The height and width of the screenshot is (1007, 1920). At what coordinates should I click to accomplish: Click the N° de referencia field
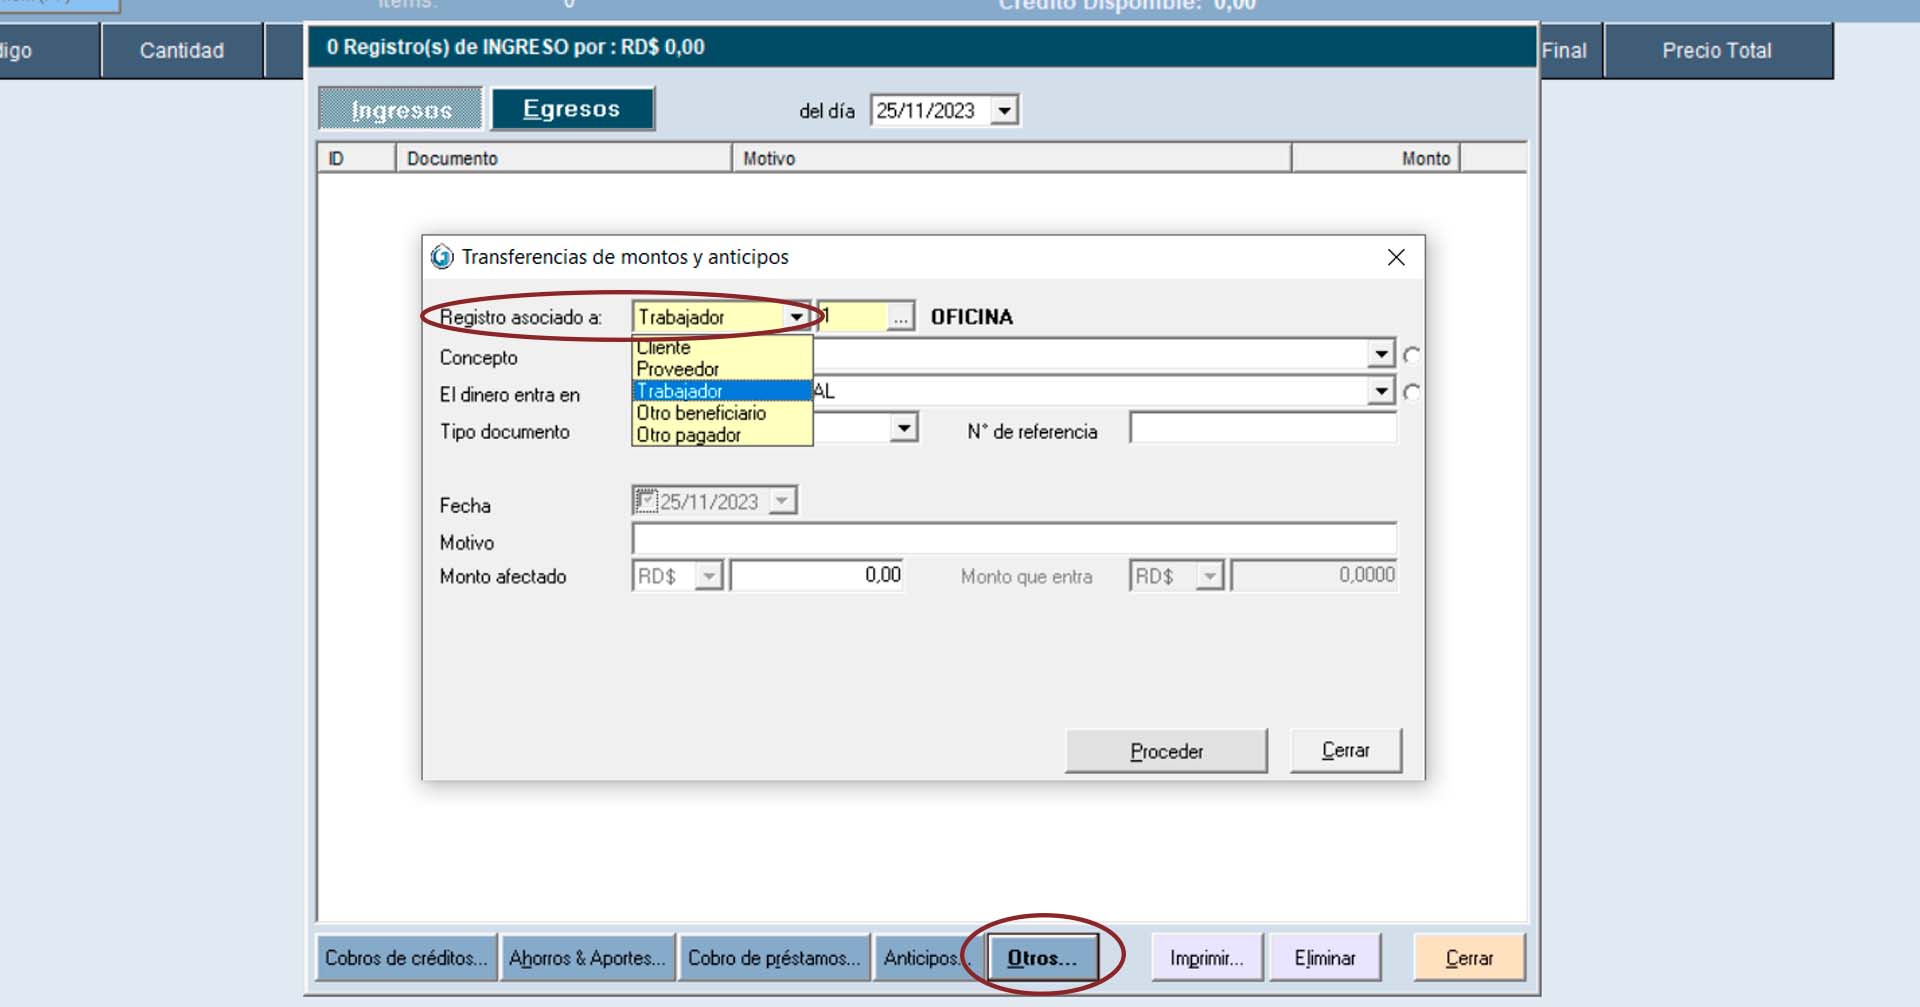(1262, 429)
